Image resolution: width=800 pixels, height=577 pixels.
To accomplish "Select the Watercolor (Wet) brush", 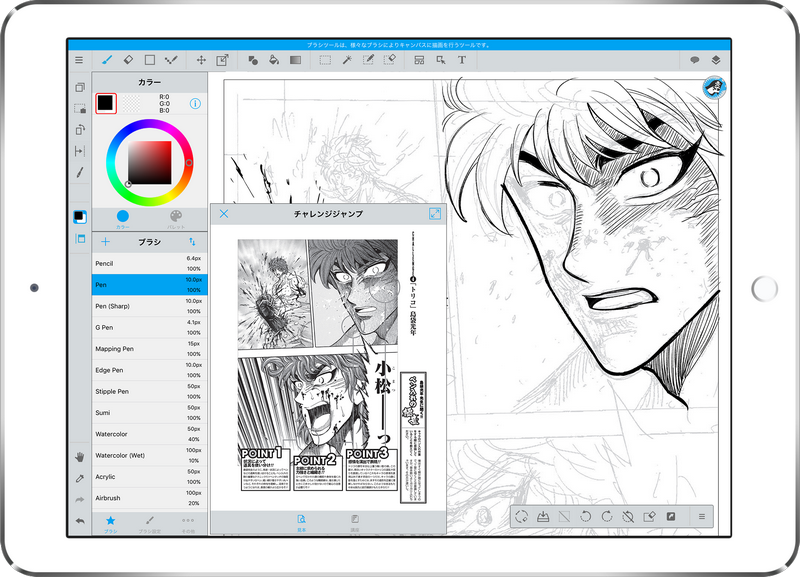I will click(x=149, y=456).
